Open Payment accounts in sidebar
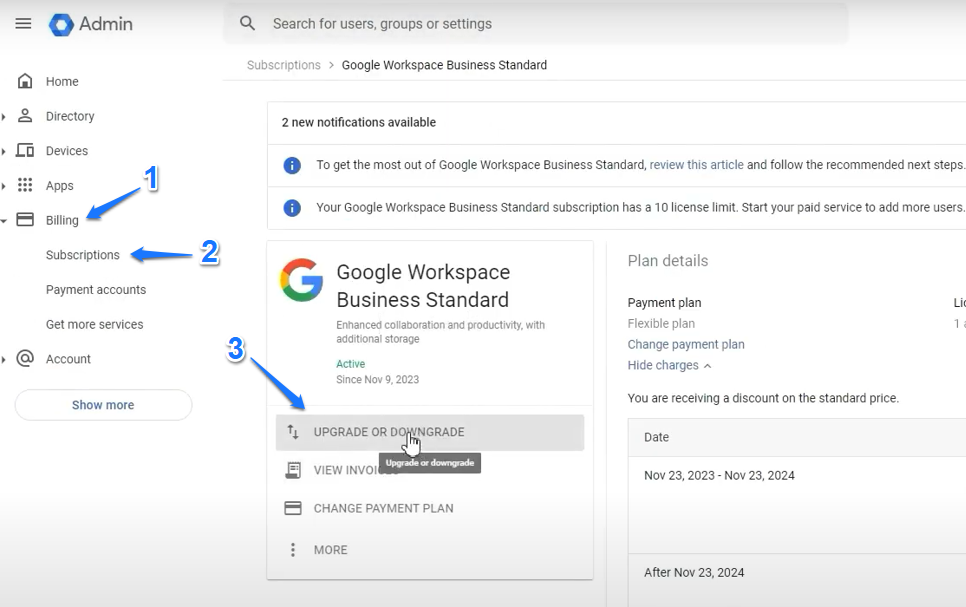This screenshot has height=607, width=966. [95, 290]
